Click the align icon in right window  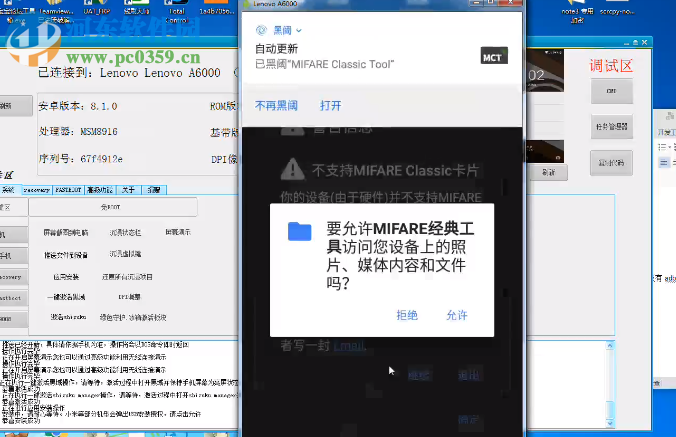663,162
